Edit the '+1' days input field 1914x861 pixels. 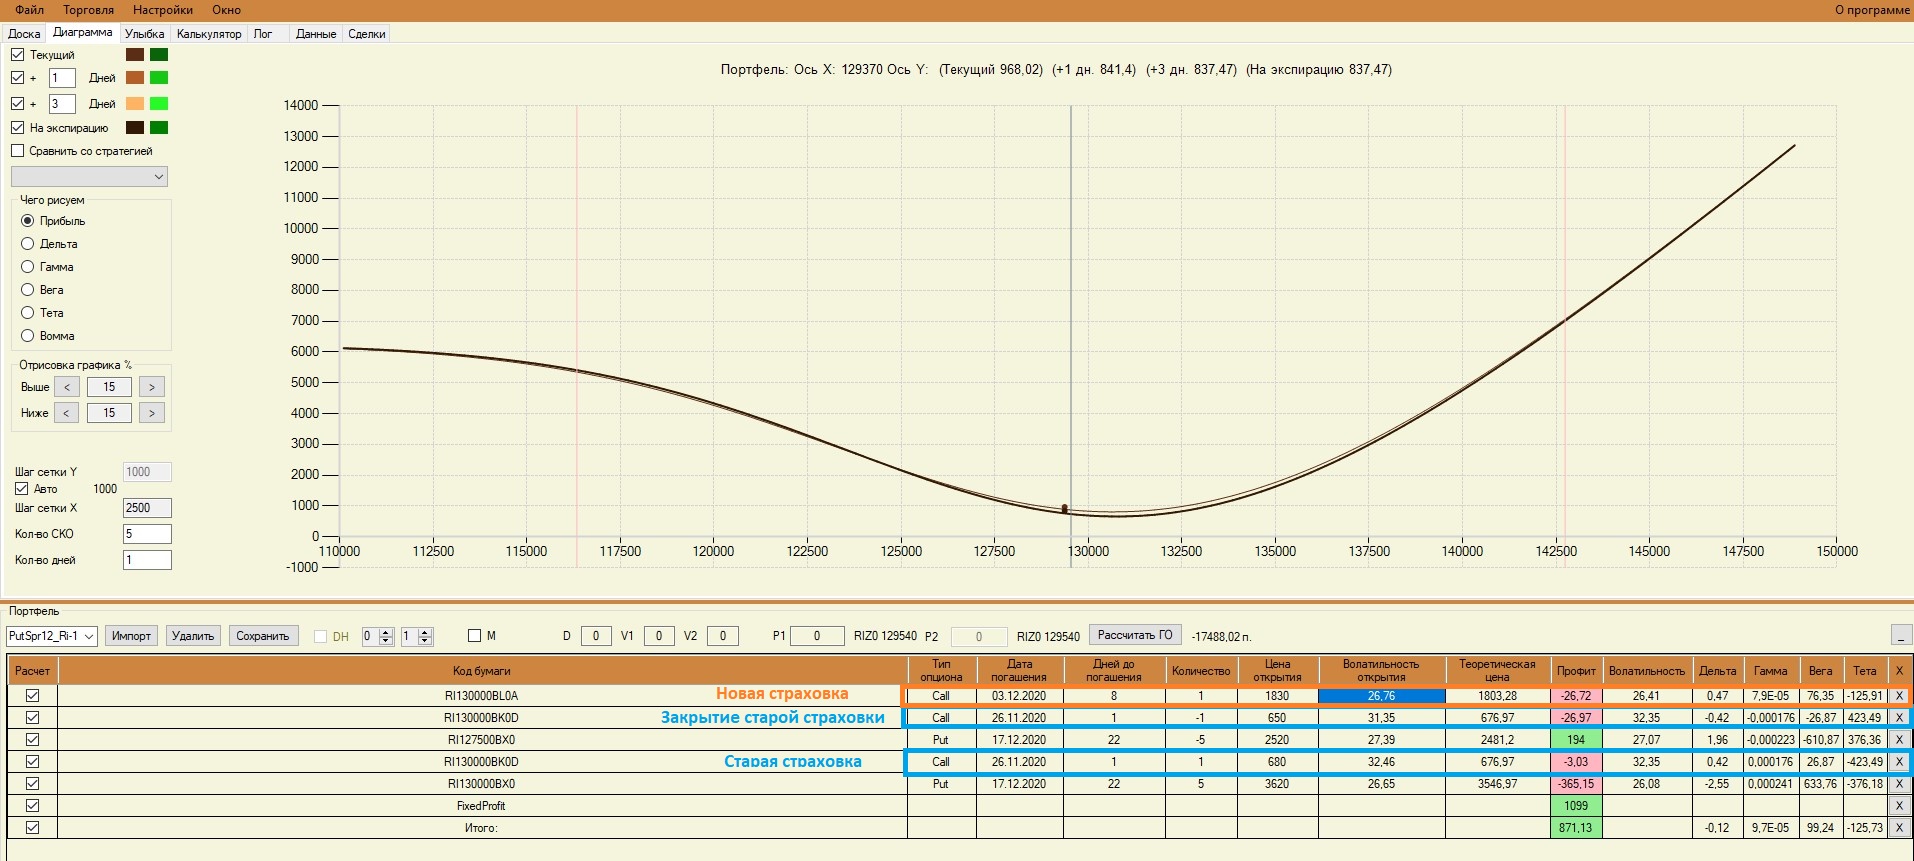coord(62,78)
